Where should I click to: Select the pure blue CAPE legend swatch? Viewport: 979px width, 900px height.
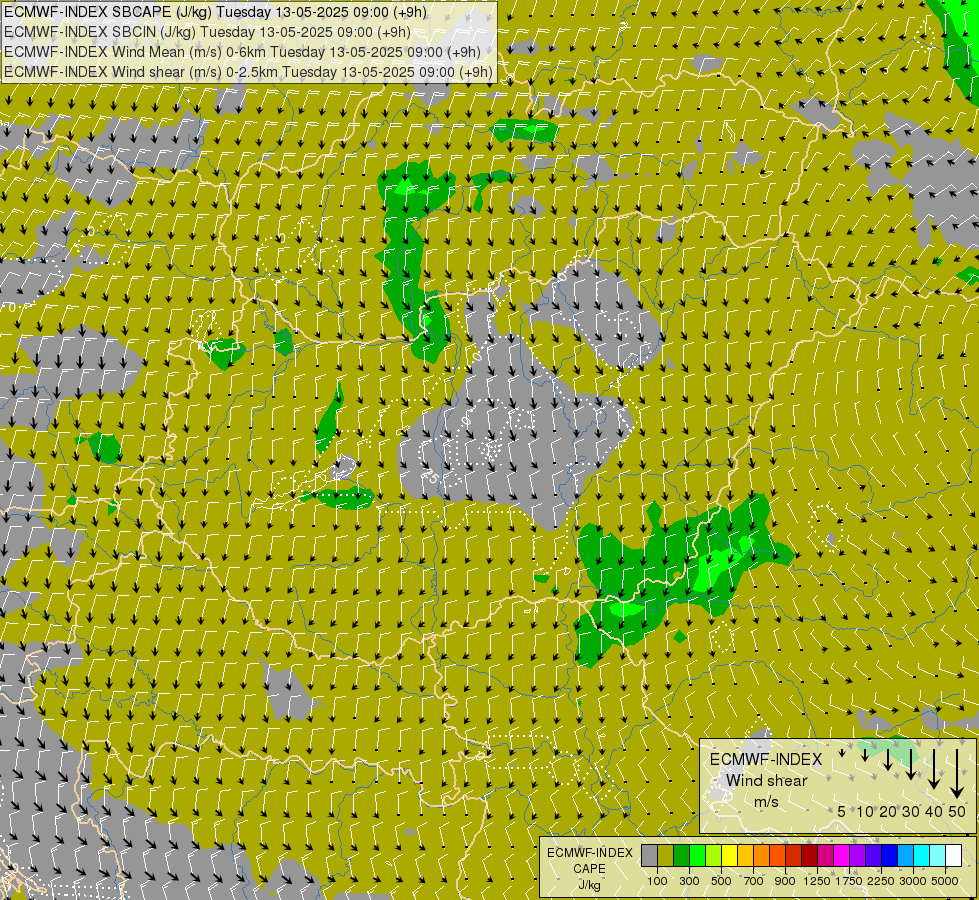click(x=890, y=855)
